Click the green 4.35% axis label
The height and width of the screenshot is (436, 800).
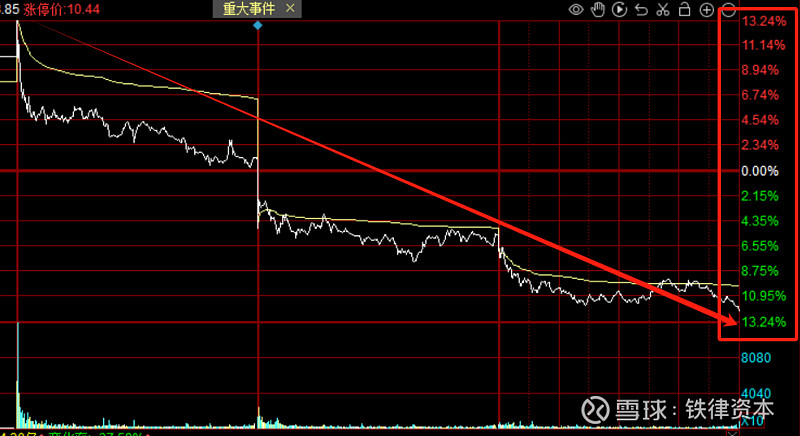[760, 221]
